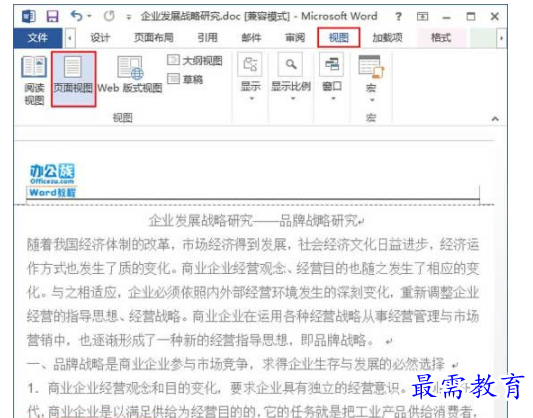Click the line starting 经营的指导思想
This screenshot has width=533, height=418.
(253, 316)
